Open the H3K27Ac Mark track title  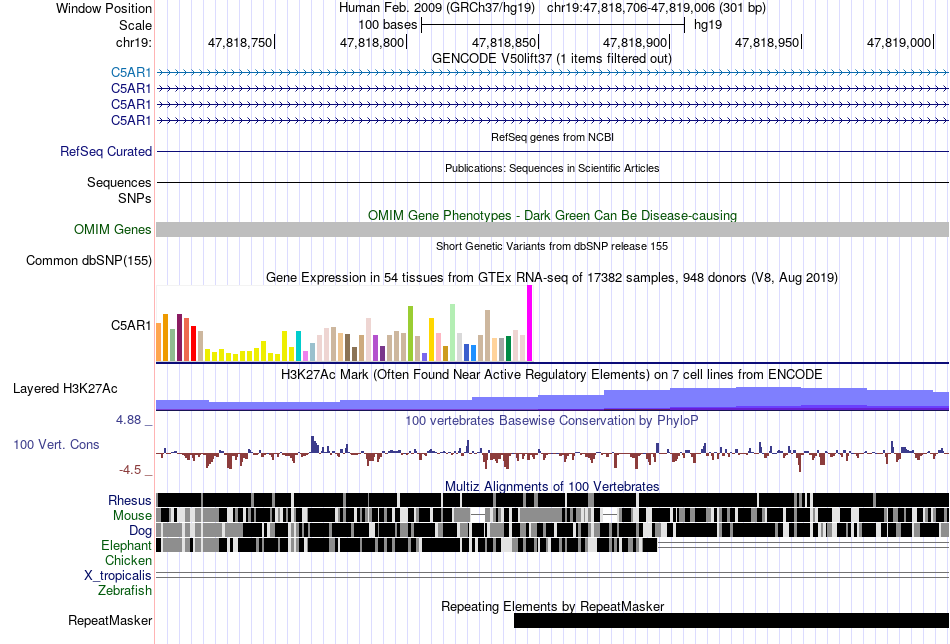(x=552, y=375)
